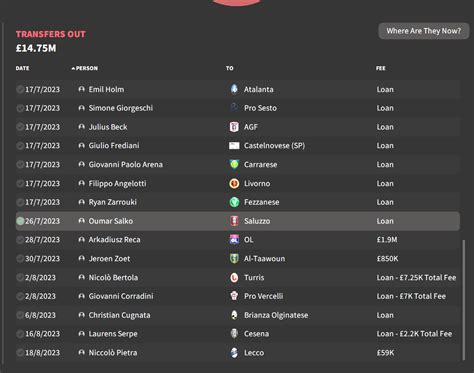Sort transfers by the DATE column header
The width and height of the screenshot is (474, 373).
pyautogui.click(x=22, y=68)
